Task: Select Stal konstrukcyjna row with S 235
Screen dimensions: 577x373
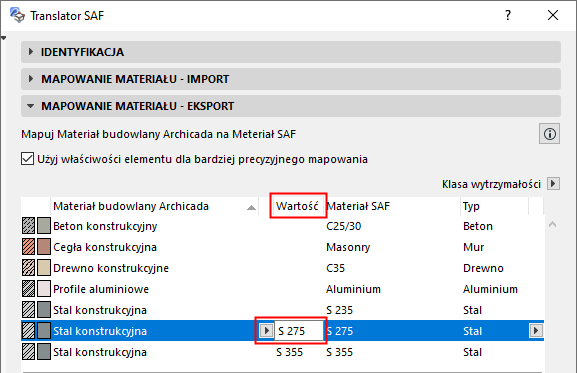Action: 282,310
